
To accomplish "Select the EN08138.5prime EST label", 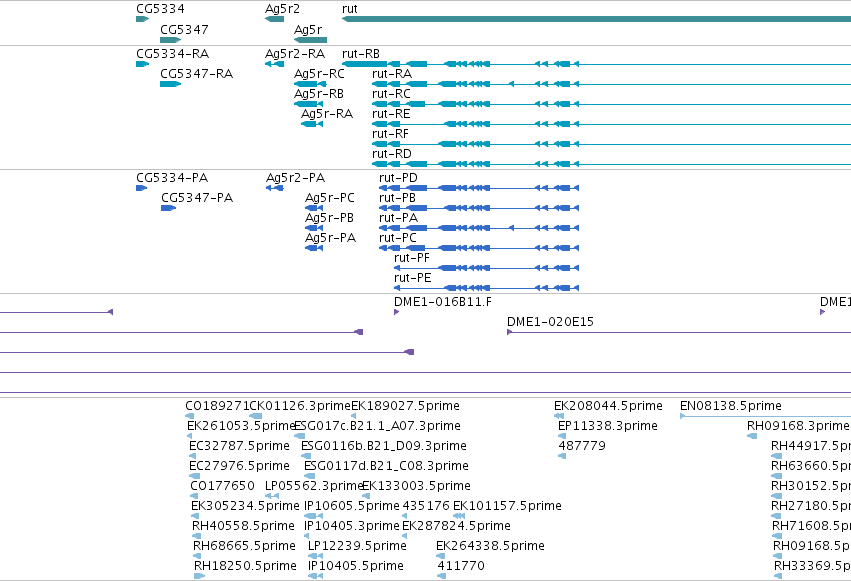I will [731, 406].
